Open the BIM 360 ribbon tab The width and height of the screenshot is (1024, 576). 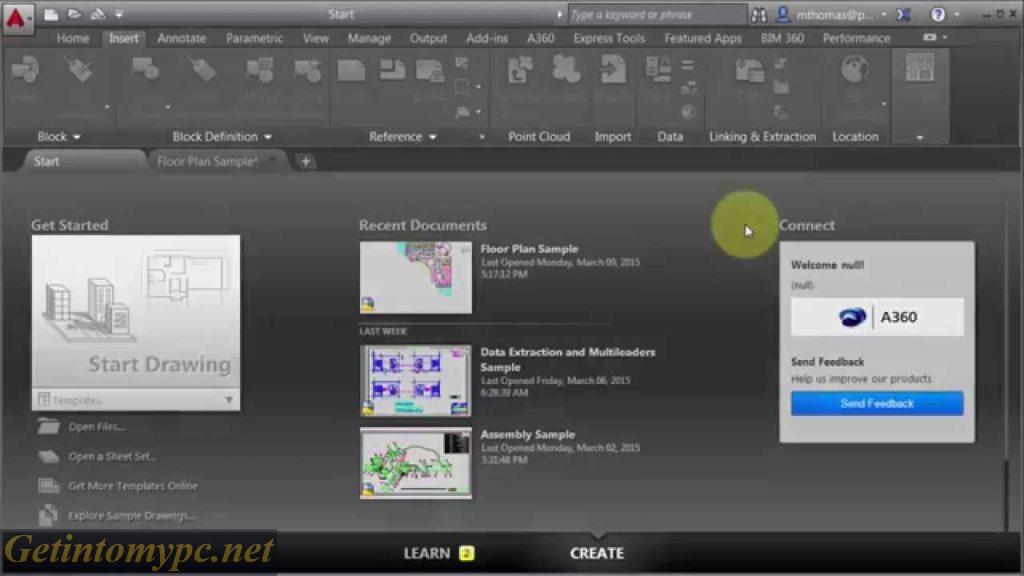(x=782, y=38)
